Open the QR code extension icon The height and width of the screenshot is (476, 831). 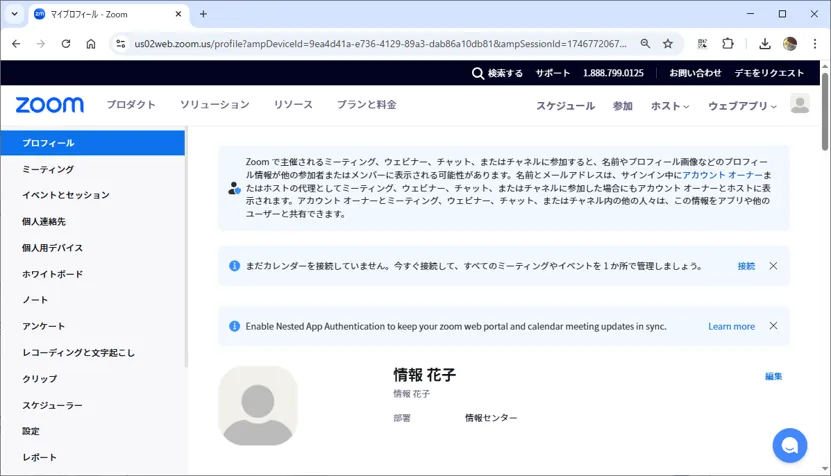[x=702, y=44]
